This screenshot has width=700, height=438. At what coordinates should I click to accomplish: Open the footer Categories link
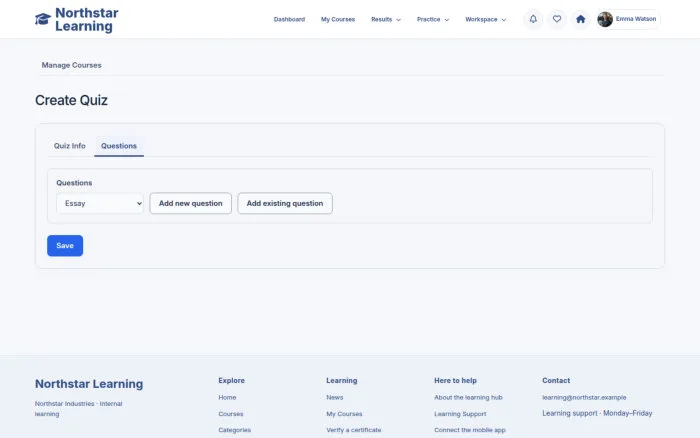coord(234,430)
